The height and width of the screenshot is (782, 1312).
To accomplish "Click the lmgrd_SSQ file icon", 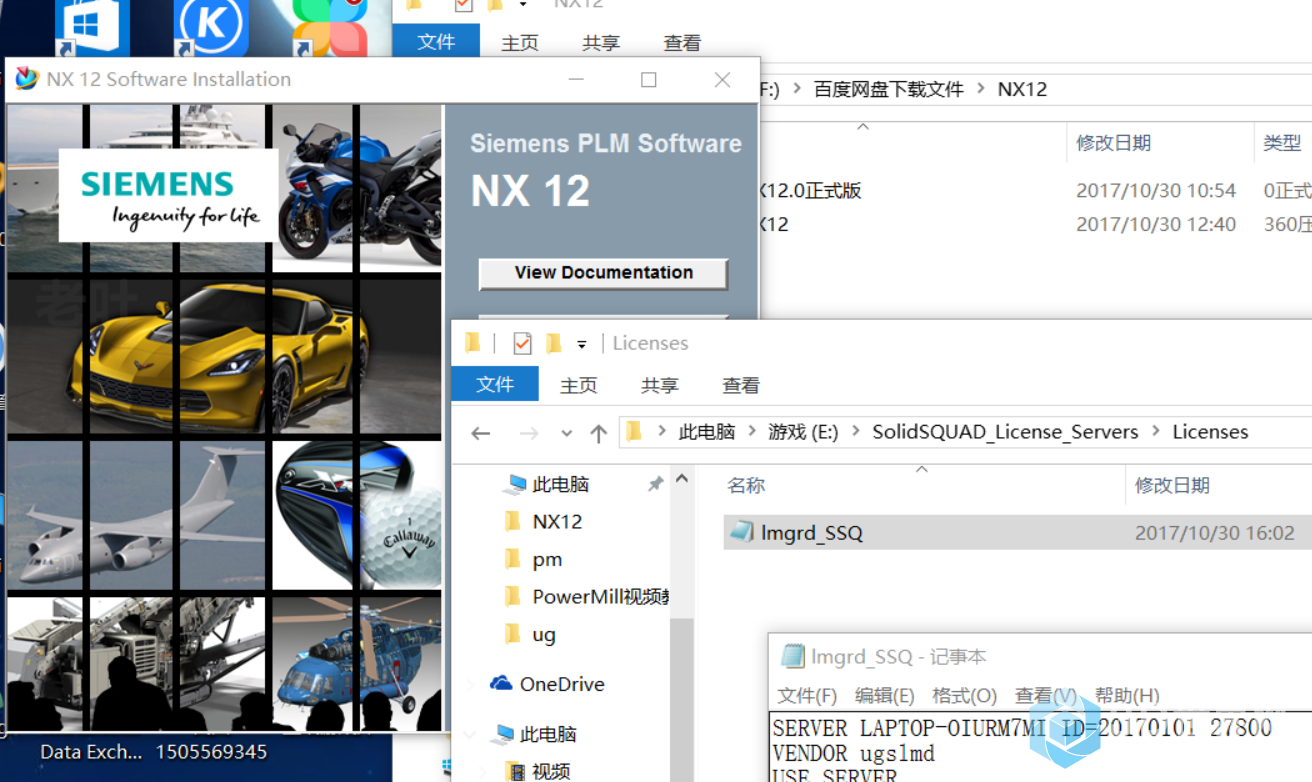I will click(741, 532).
